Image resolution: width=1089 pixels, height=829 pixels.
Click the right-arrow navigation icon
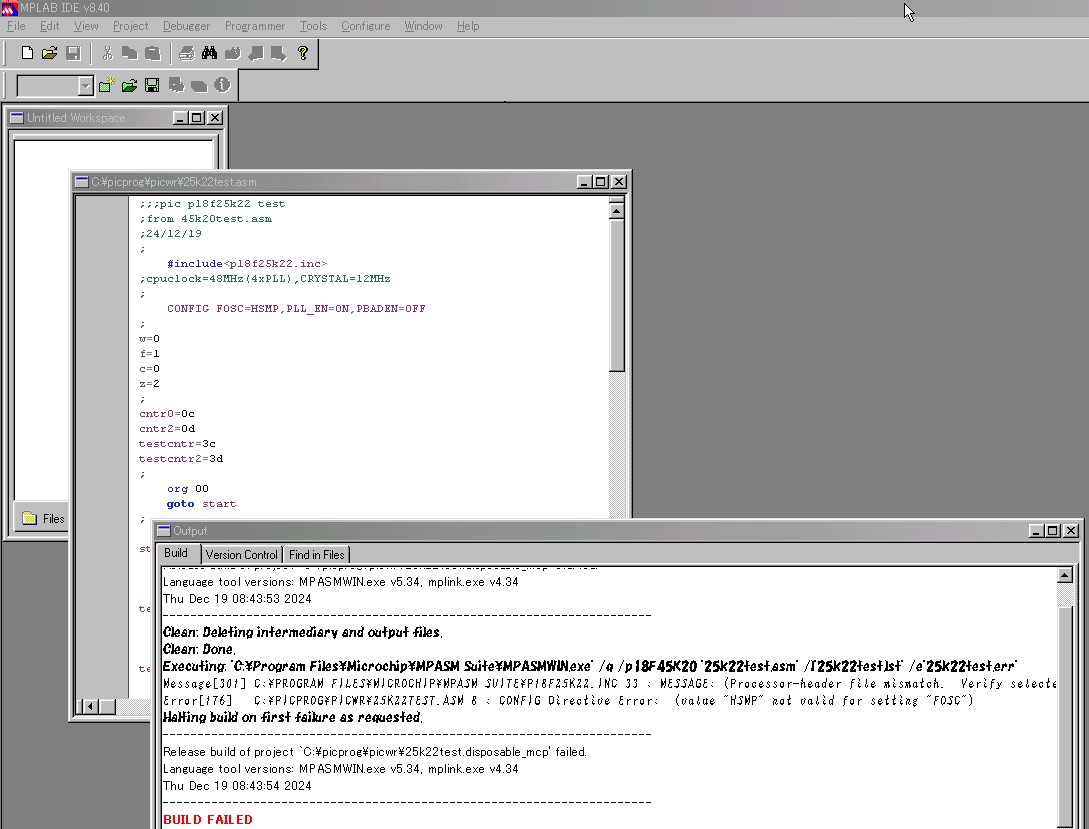pos(279,53)
